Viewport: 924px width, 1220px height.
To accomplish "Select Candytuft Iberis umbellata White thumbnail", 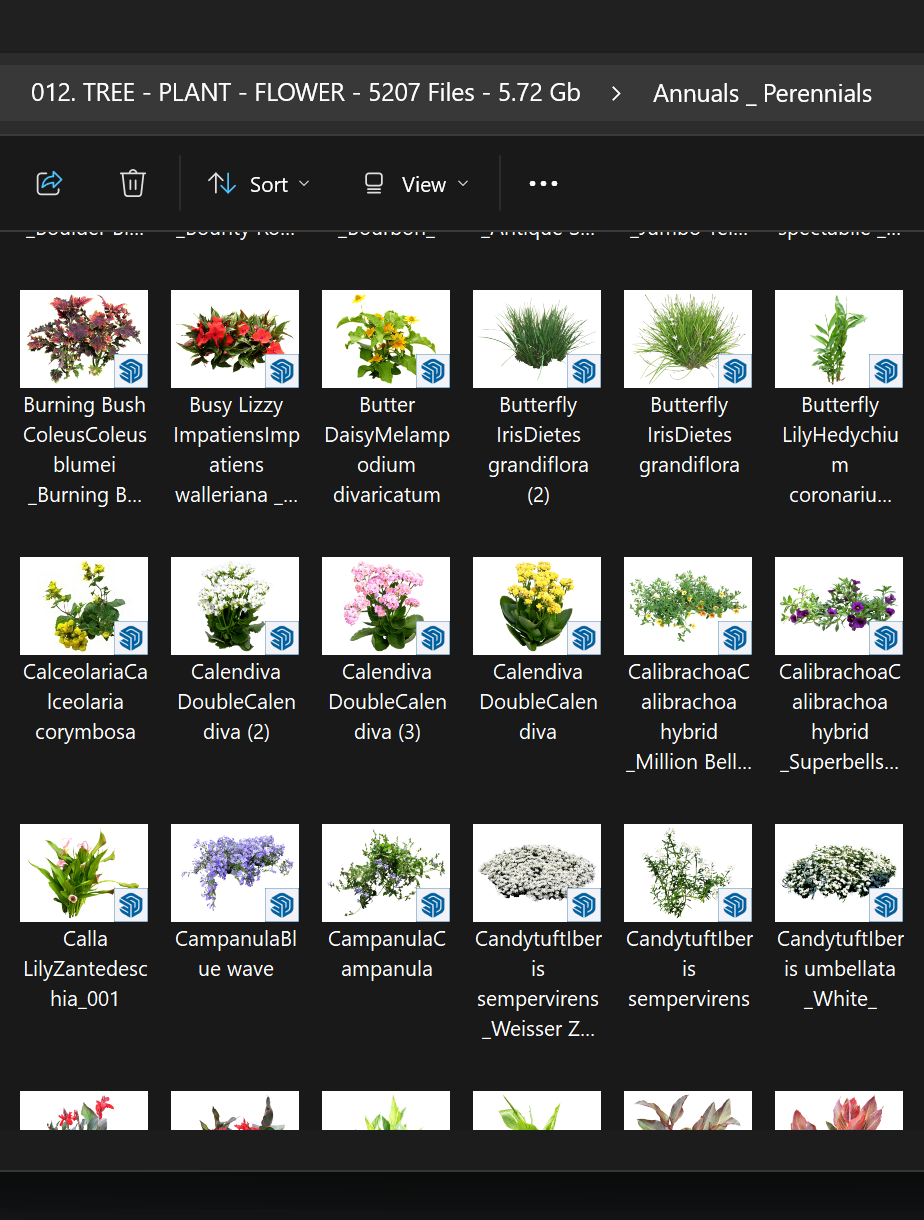I will (839, 873).
